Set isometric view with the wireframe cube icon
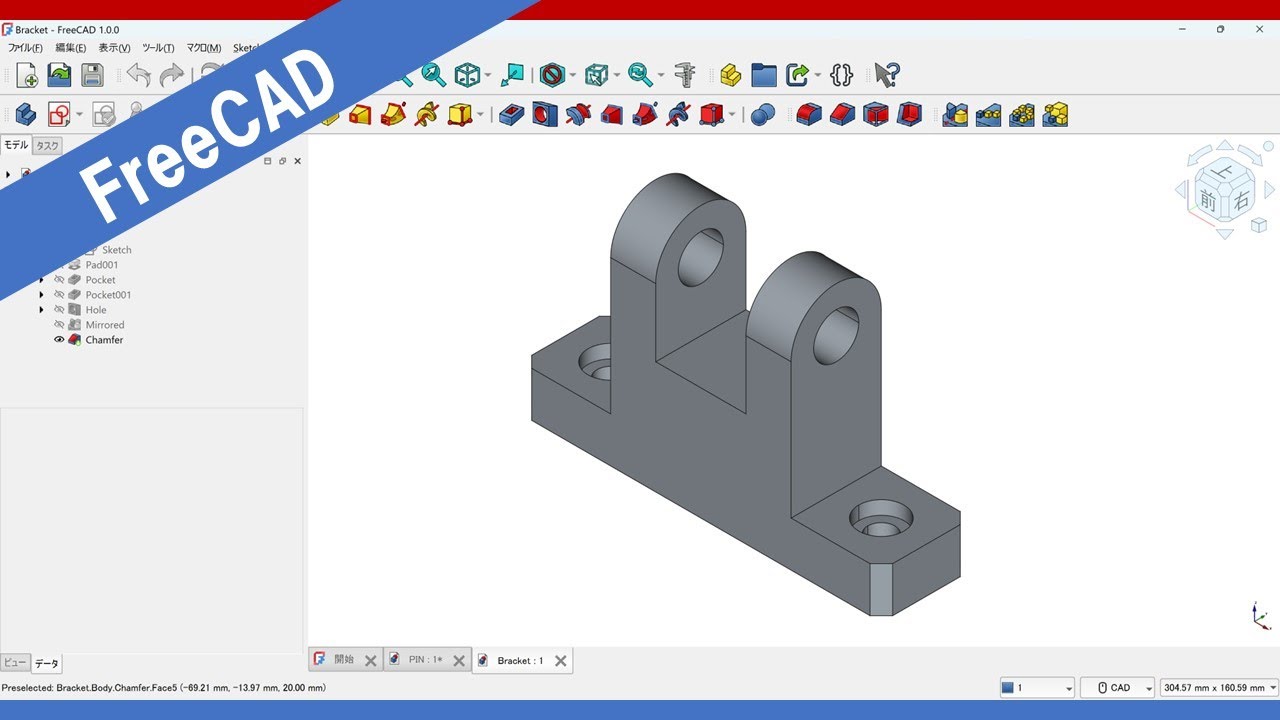1280x720 pixels. (x=466, y=75)
